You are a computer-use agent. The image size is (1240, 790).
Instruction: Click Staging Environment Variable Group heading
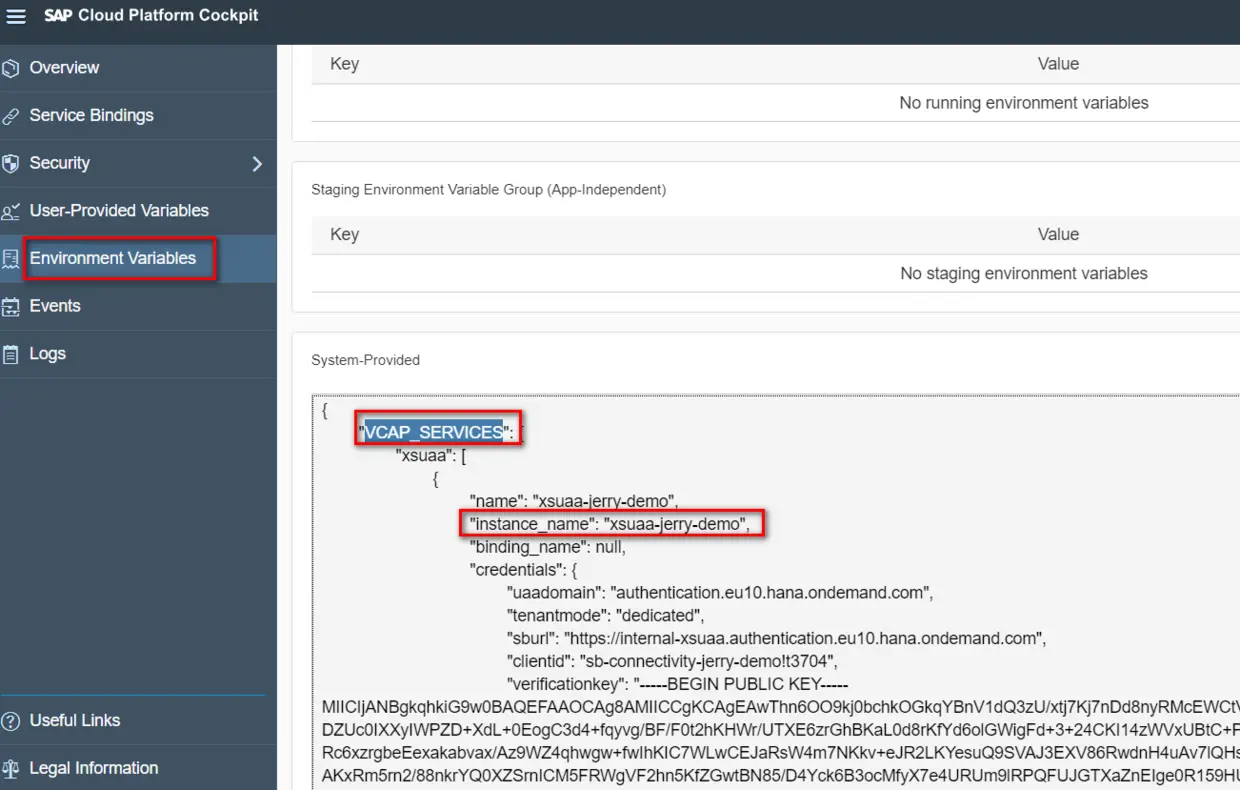488,189
